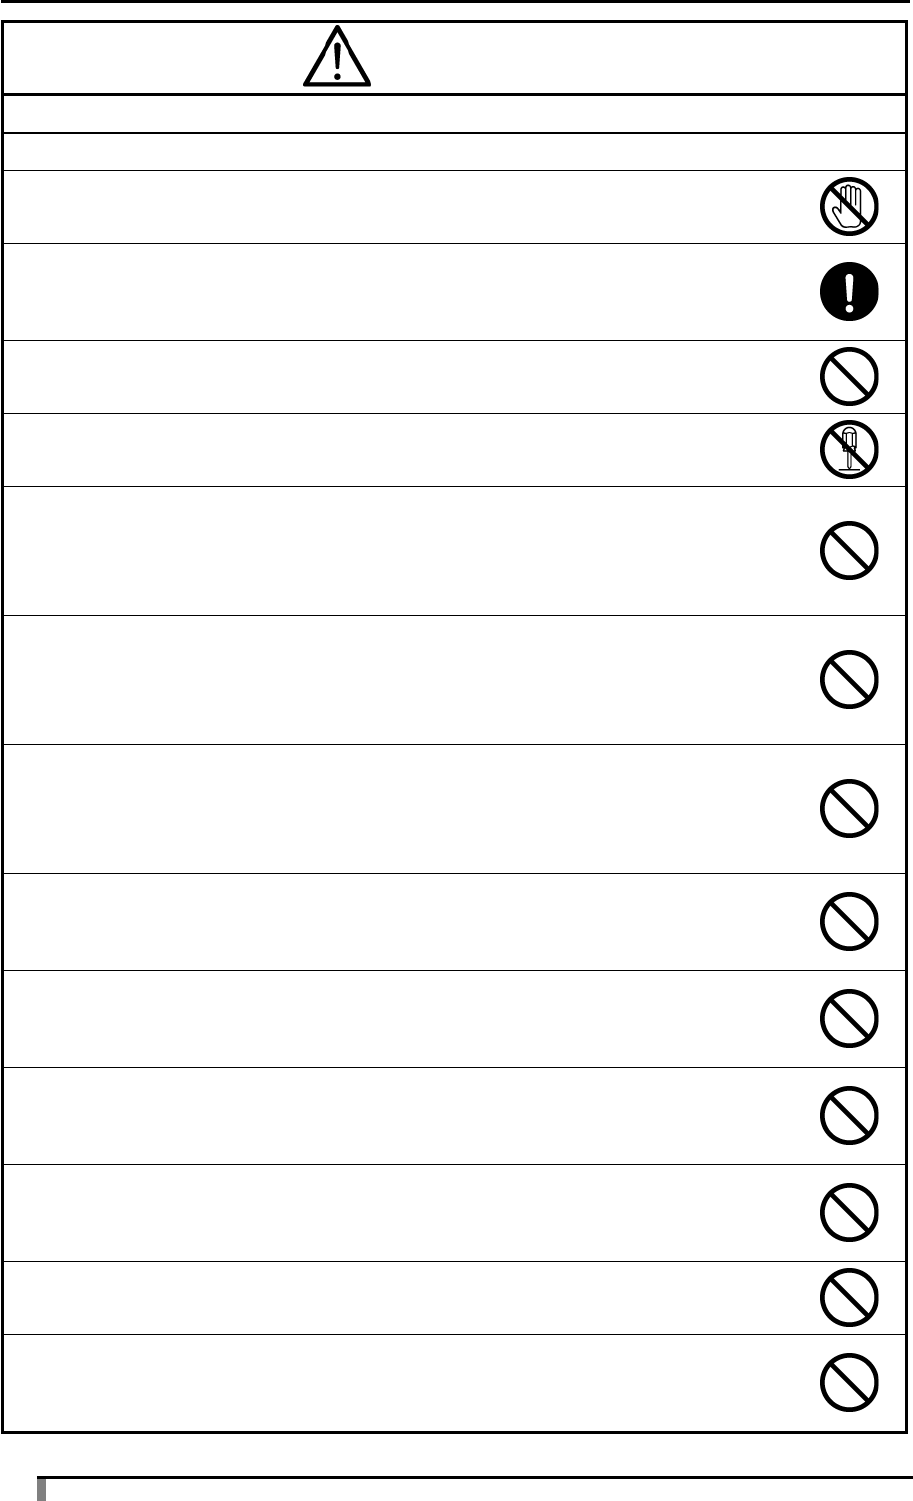Image resolution: width=913 pixels, height=1501 pixels.
Task: Click the gray marker on the footer line
Action: pyautogui.click(x=42, y=1489)
